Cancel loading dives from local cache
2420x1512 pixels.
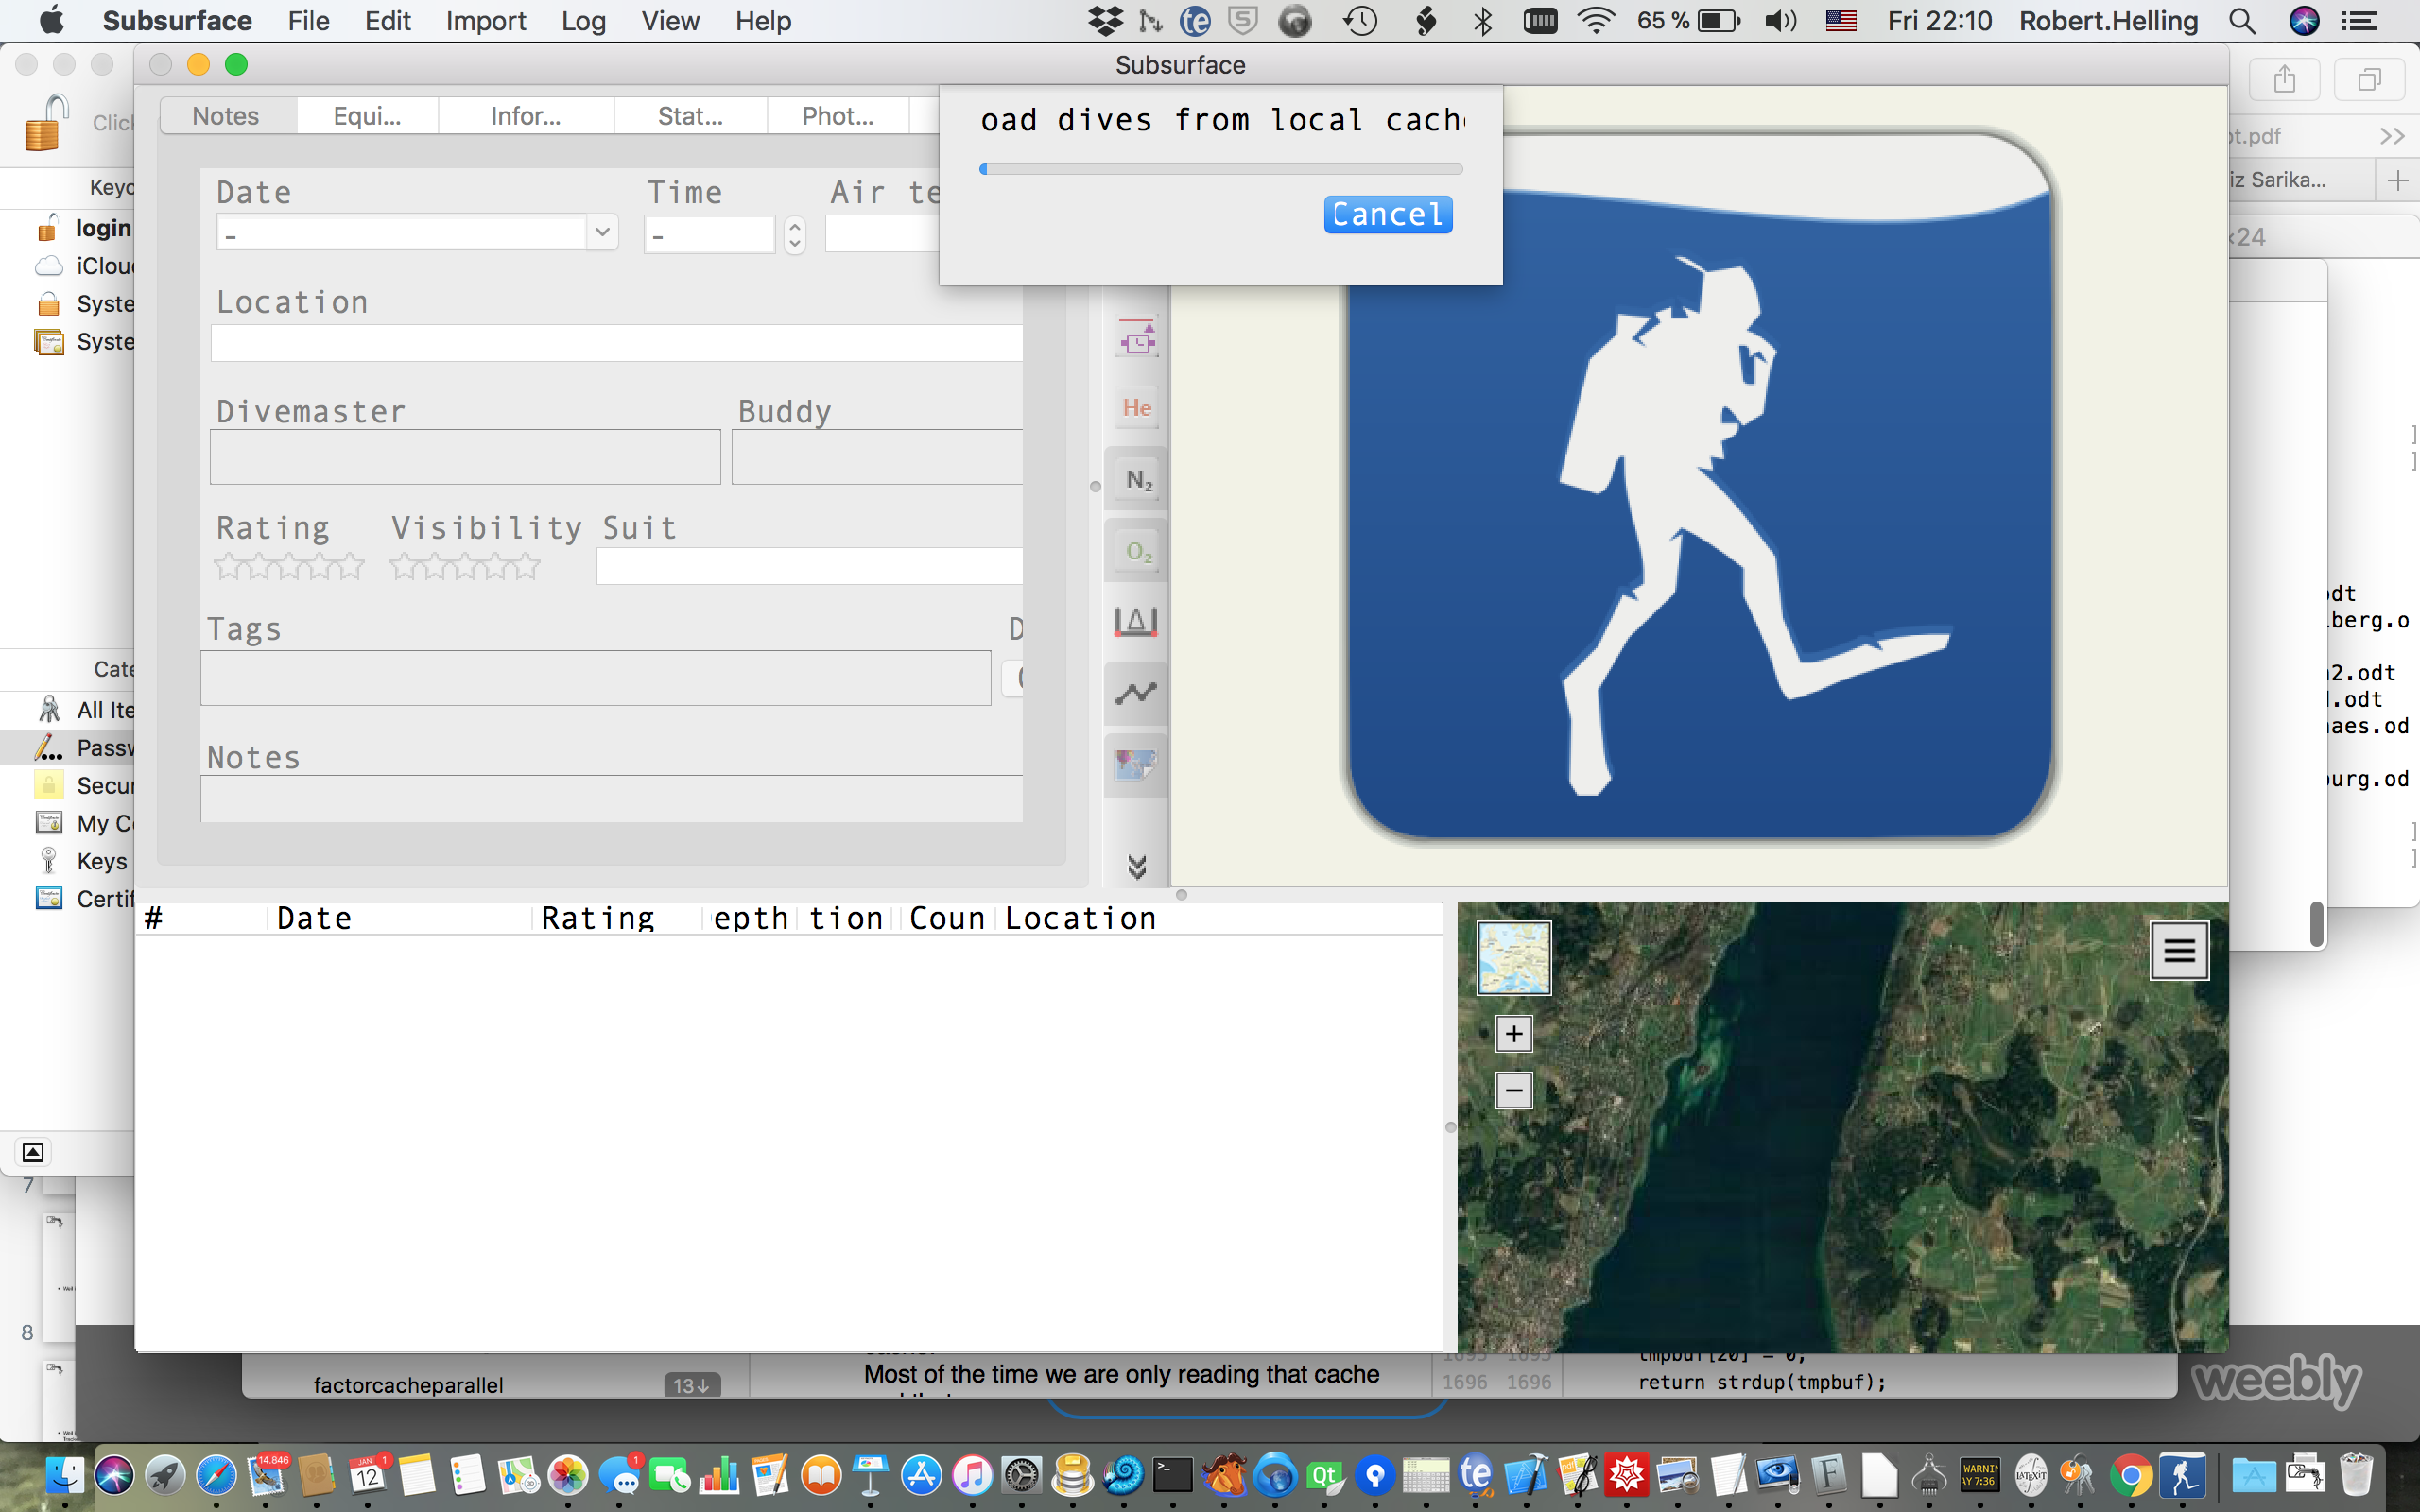[x=1388, y=214]
